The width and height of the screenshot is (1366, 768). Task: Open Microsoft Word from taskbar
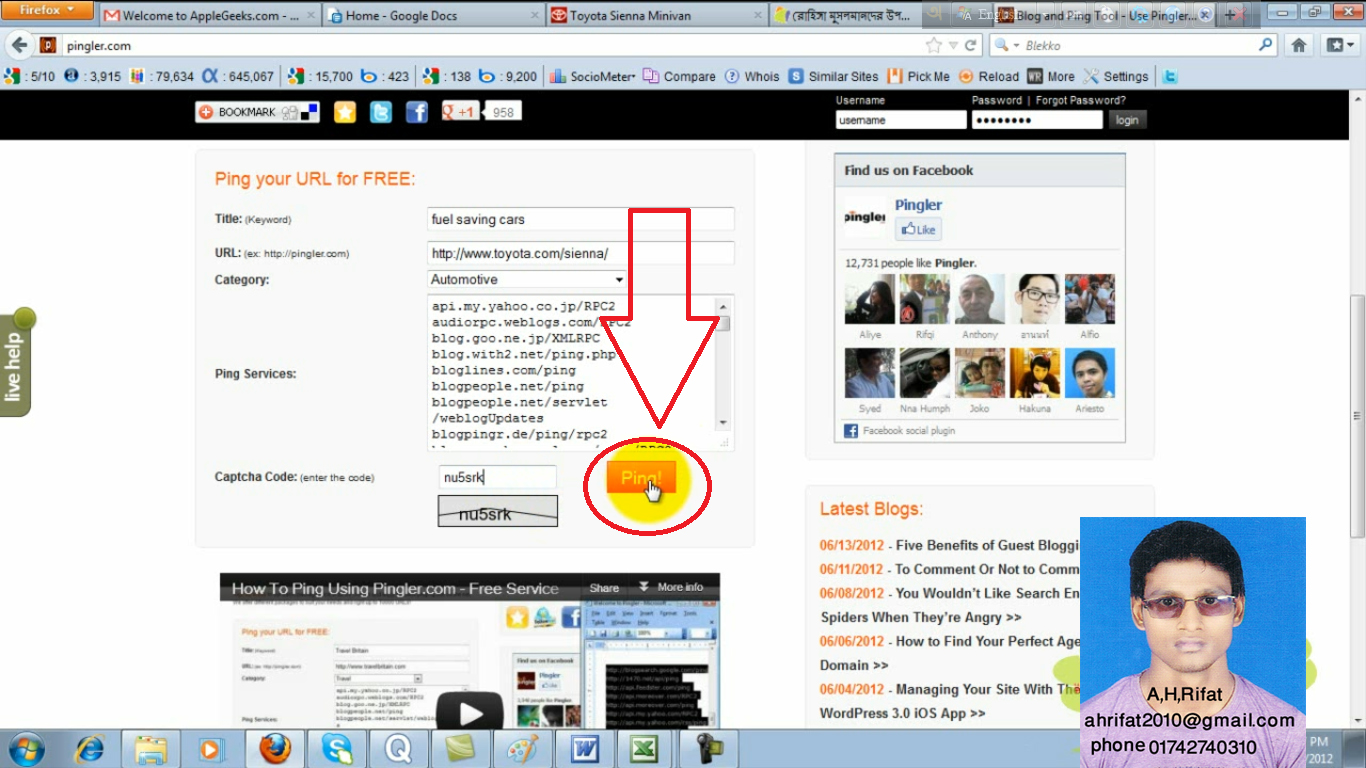click(x=585, y=749)
